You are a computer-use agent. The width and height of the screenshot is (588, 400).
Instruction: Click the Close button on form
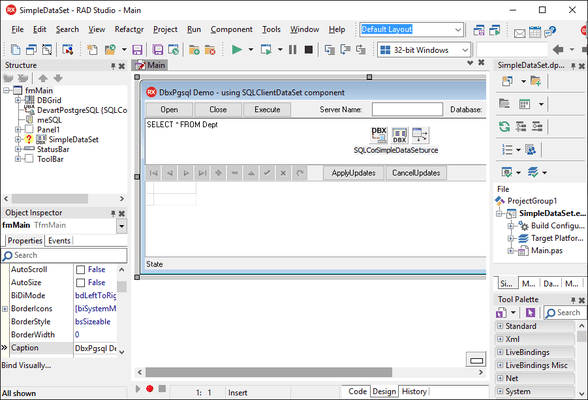point(218,109)
